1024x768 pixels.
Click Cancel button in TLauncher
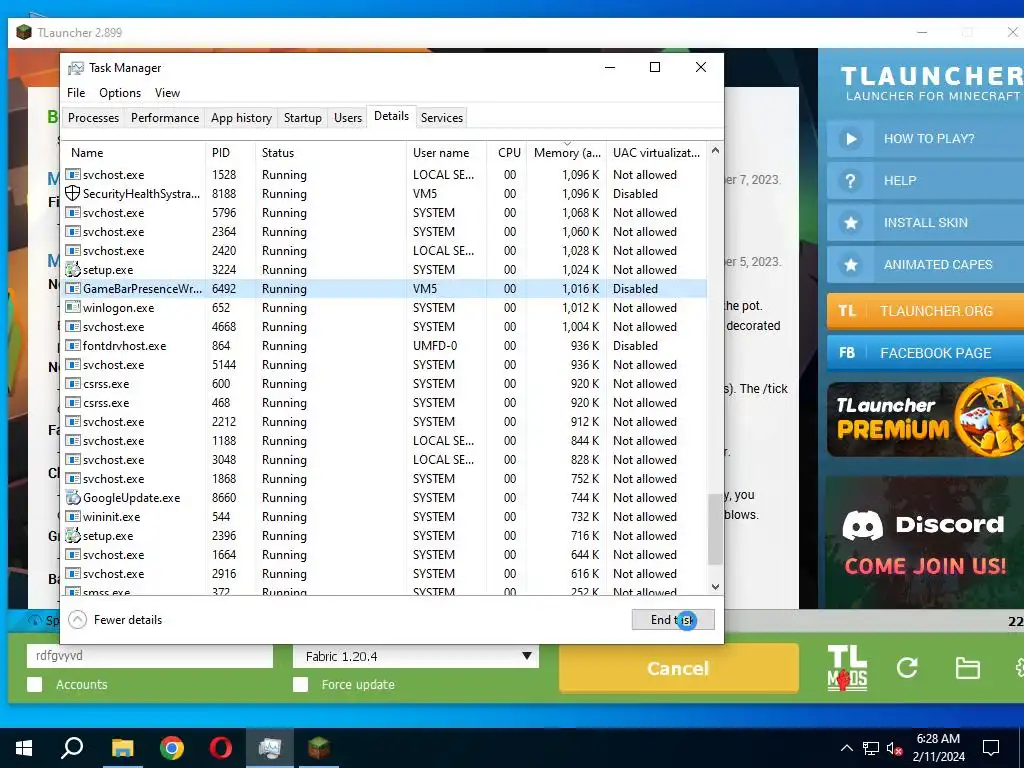click(678, 668)
